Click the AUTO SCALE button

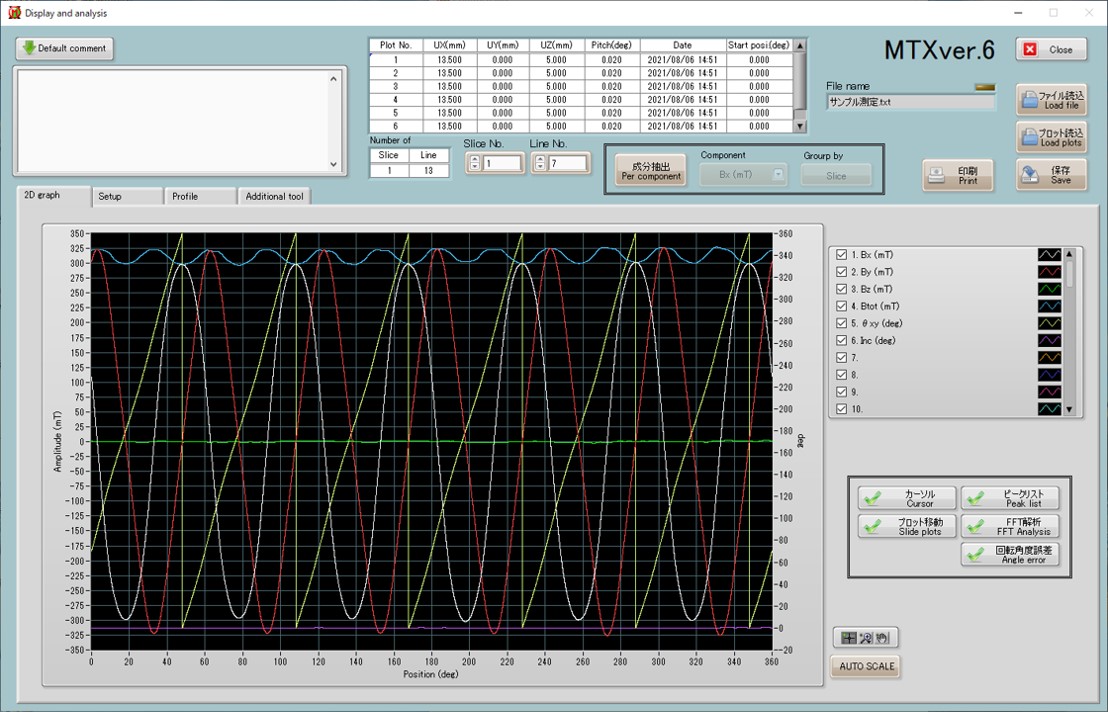tap(866, 666)
